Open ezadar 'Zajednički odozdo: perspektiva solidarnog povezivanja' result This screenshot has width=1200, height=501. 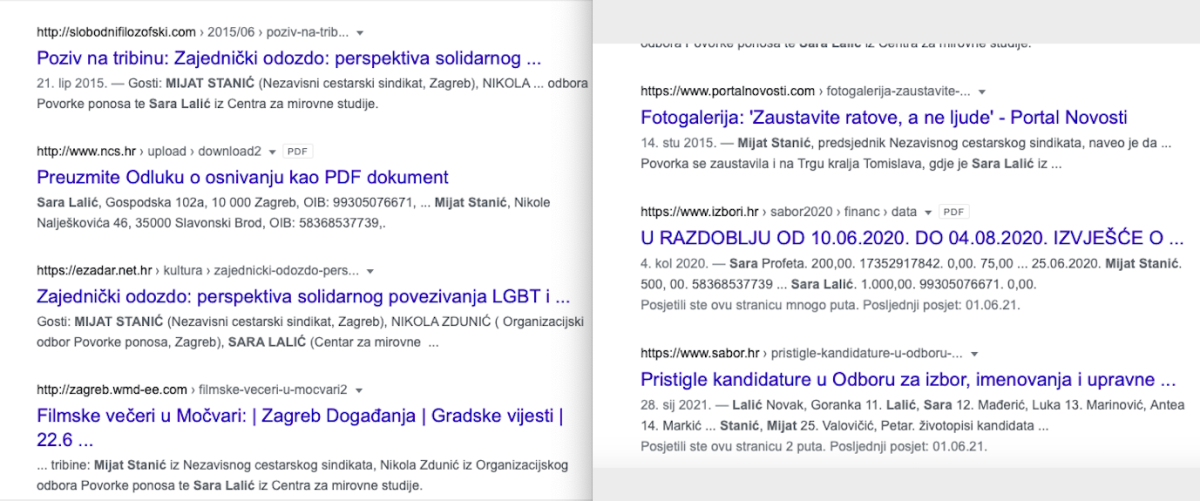point(303,296)
